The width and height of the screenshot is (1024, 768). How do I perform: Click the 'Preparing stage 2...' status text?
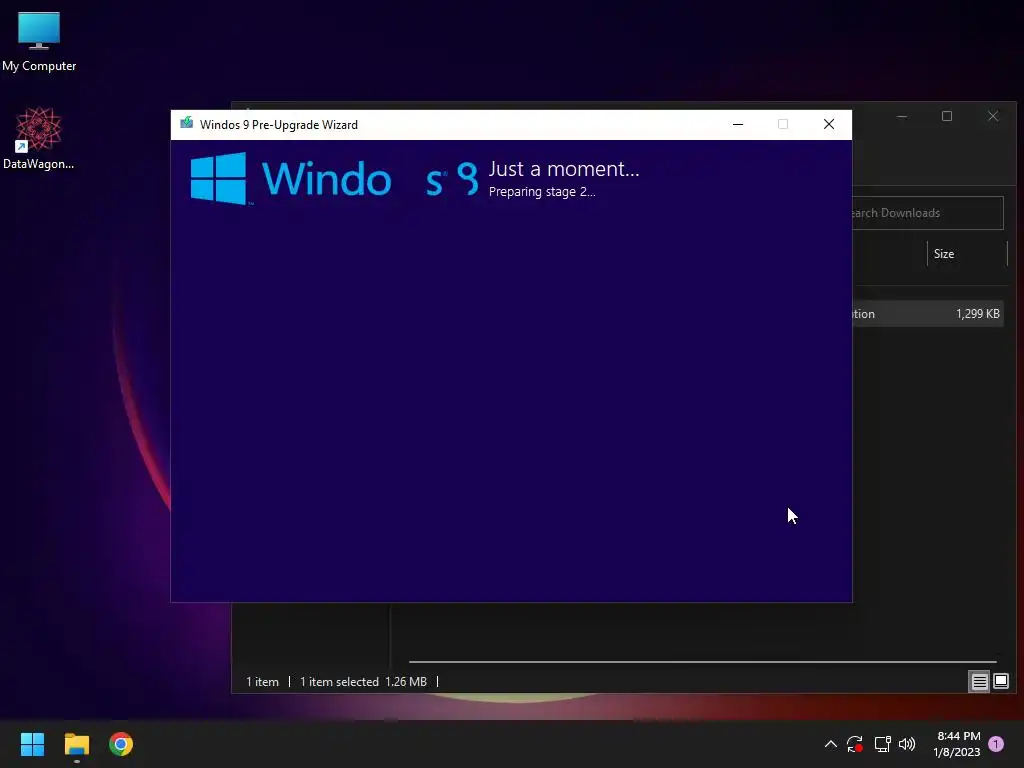tap(542, 192)
